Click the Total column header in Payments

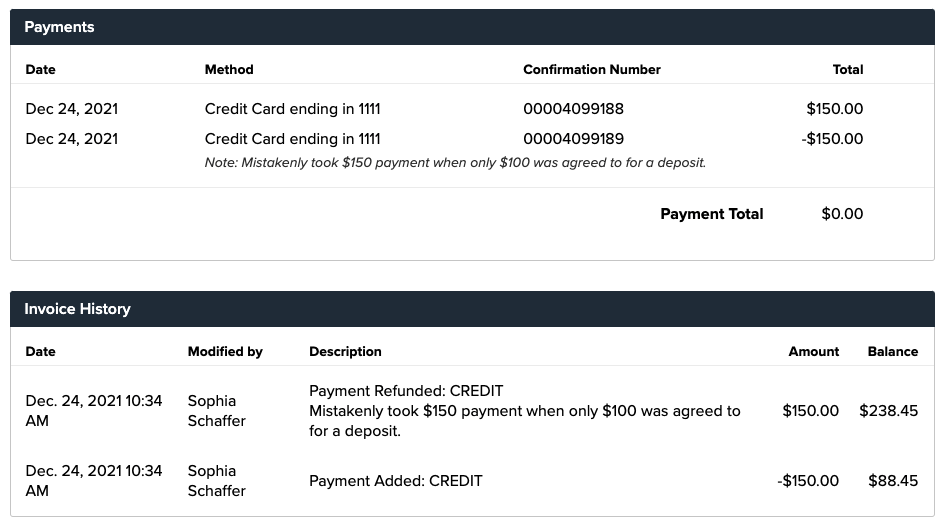click(847, 70)
